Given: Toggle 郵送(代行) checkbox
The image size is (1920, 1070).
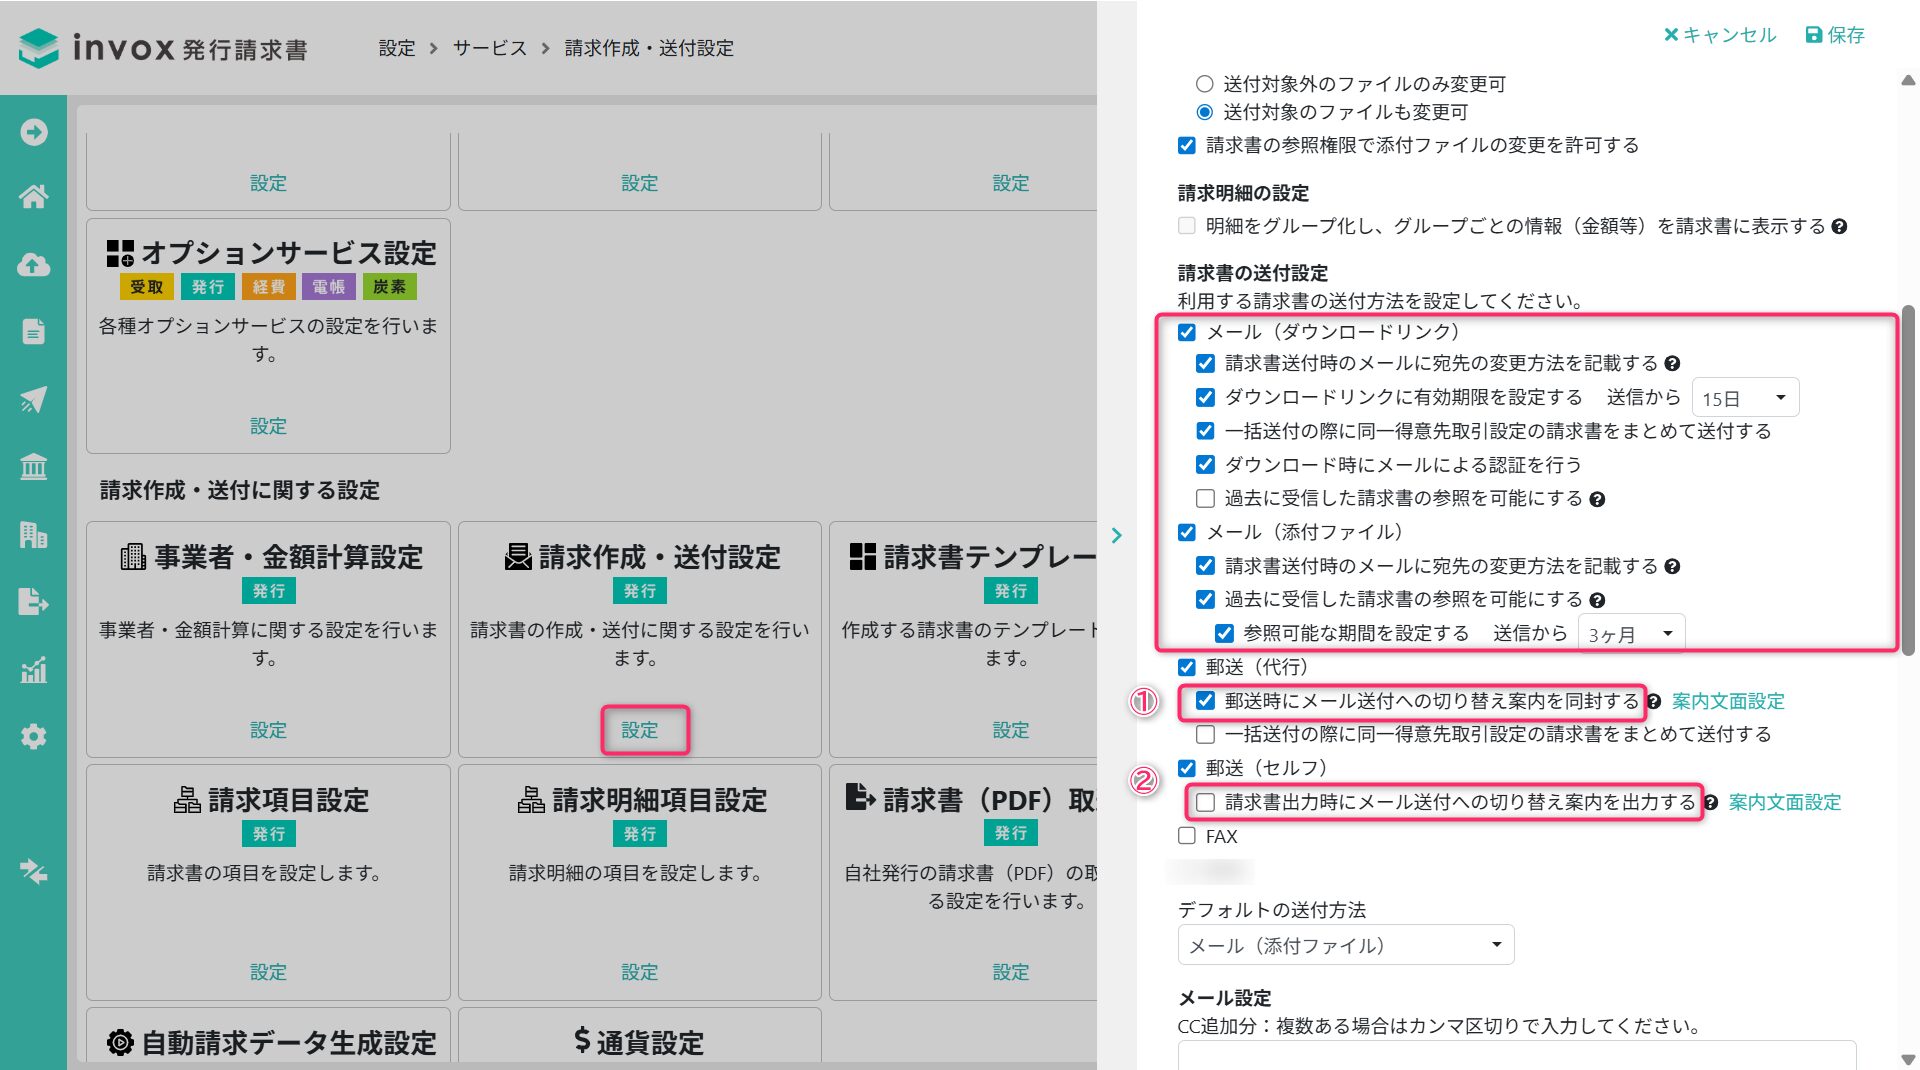Looking at the screenshot, I should tap(1187, 667).
